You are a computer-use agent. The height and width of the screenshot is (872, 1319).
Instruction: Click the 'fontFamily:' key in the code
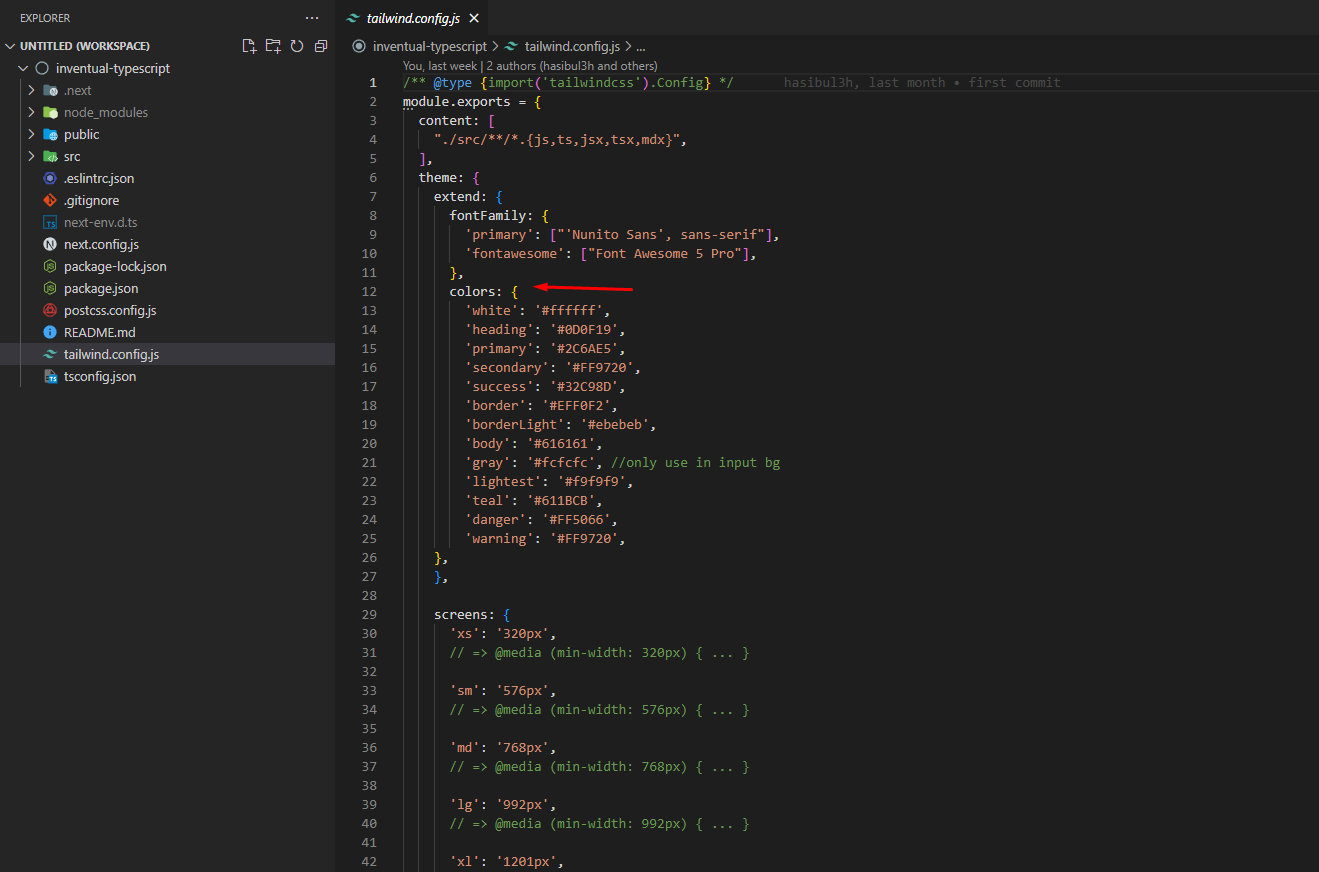(492, 215)
